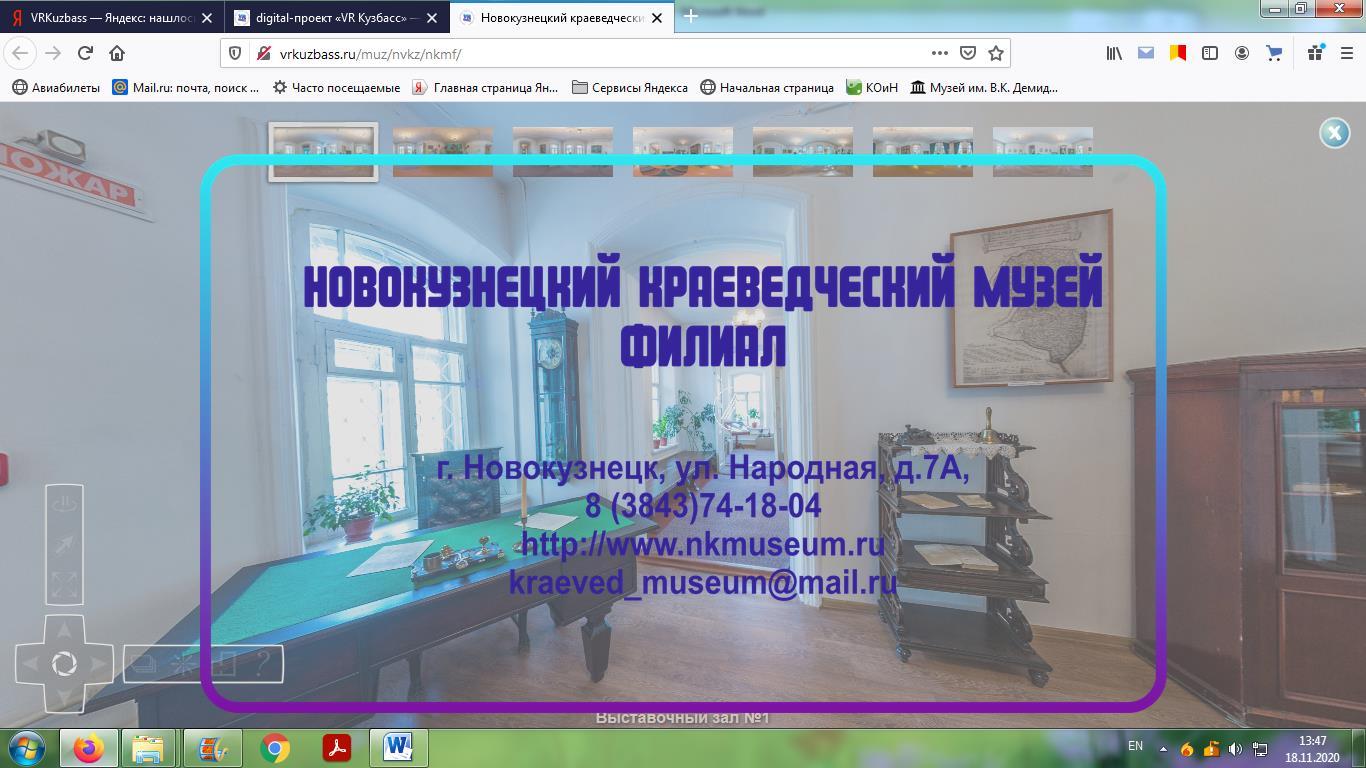Viewport: 1366px width, 768px height.
Task: Change the EN input language
Action: [x=1135, y=746]
